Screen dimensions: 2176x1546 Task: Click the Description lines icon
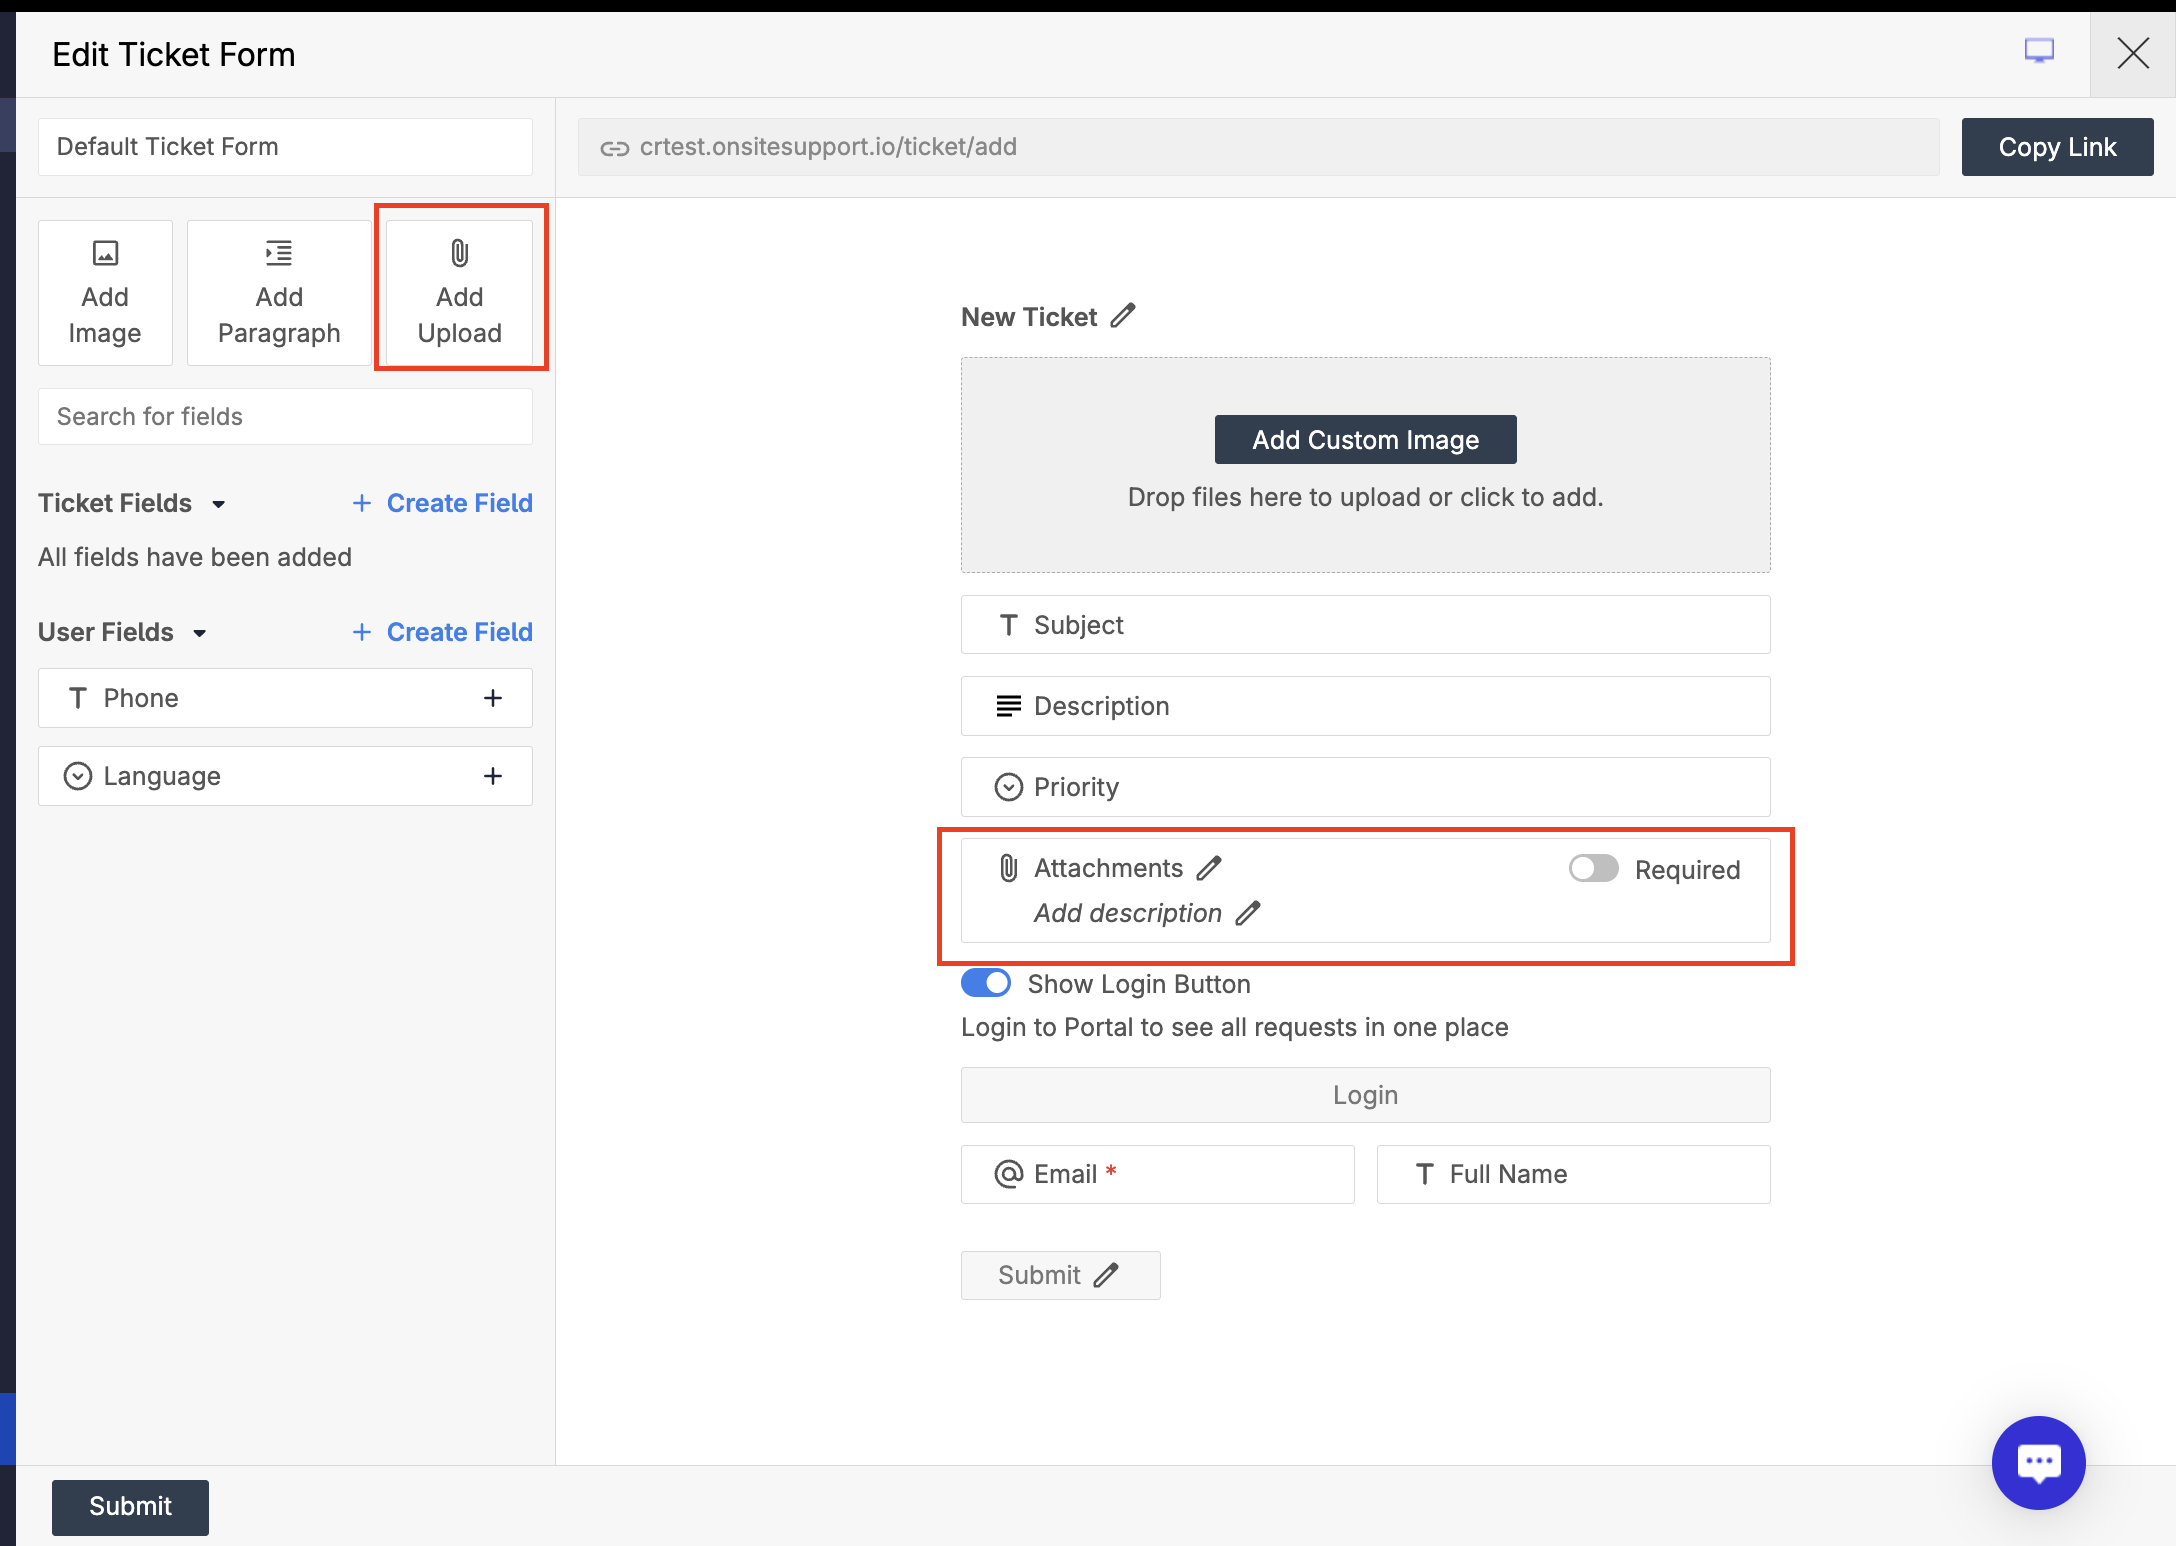[1009, 706]
